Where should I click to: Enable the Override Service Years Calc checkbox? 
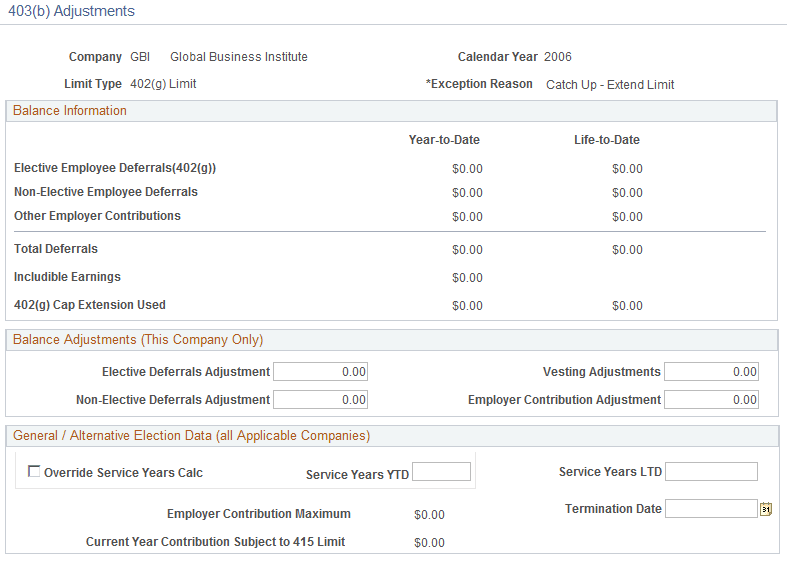click(x=35, y=472)
